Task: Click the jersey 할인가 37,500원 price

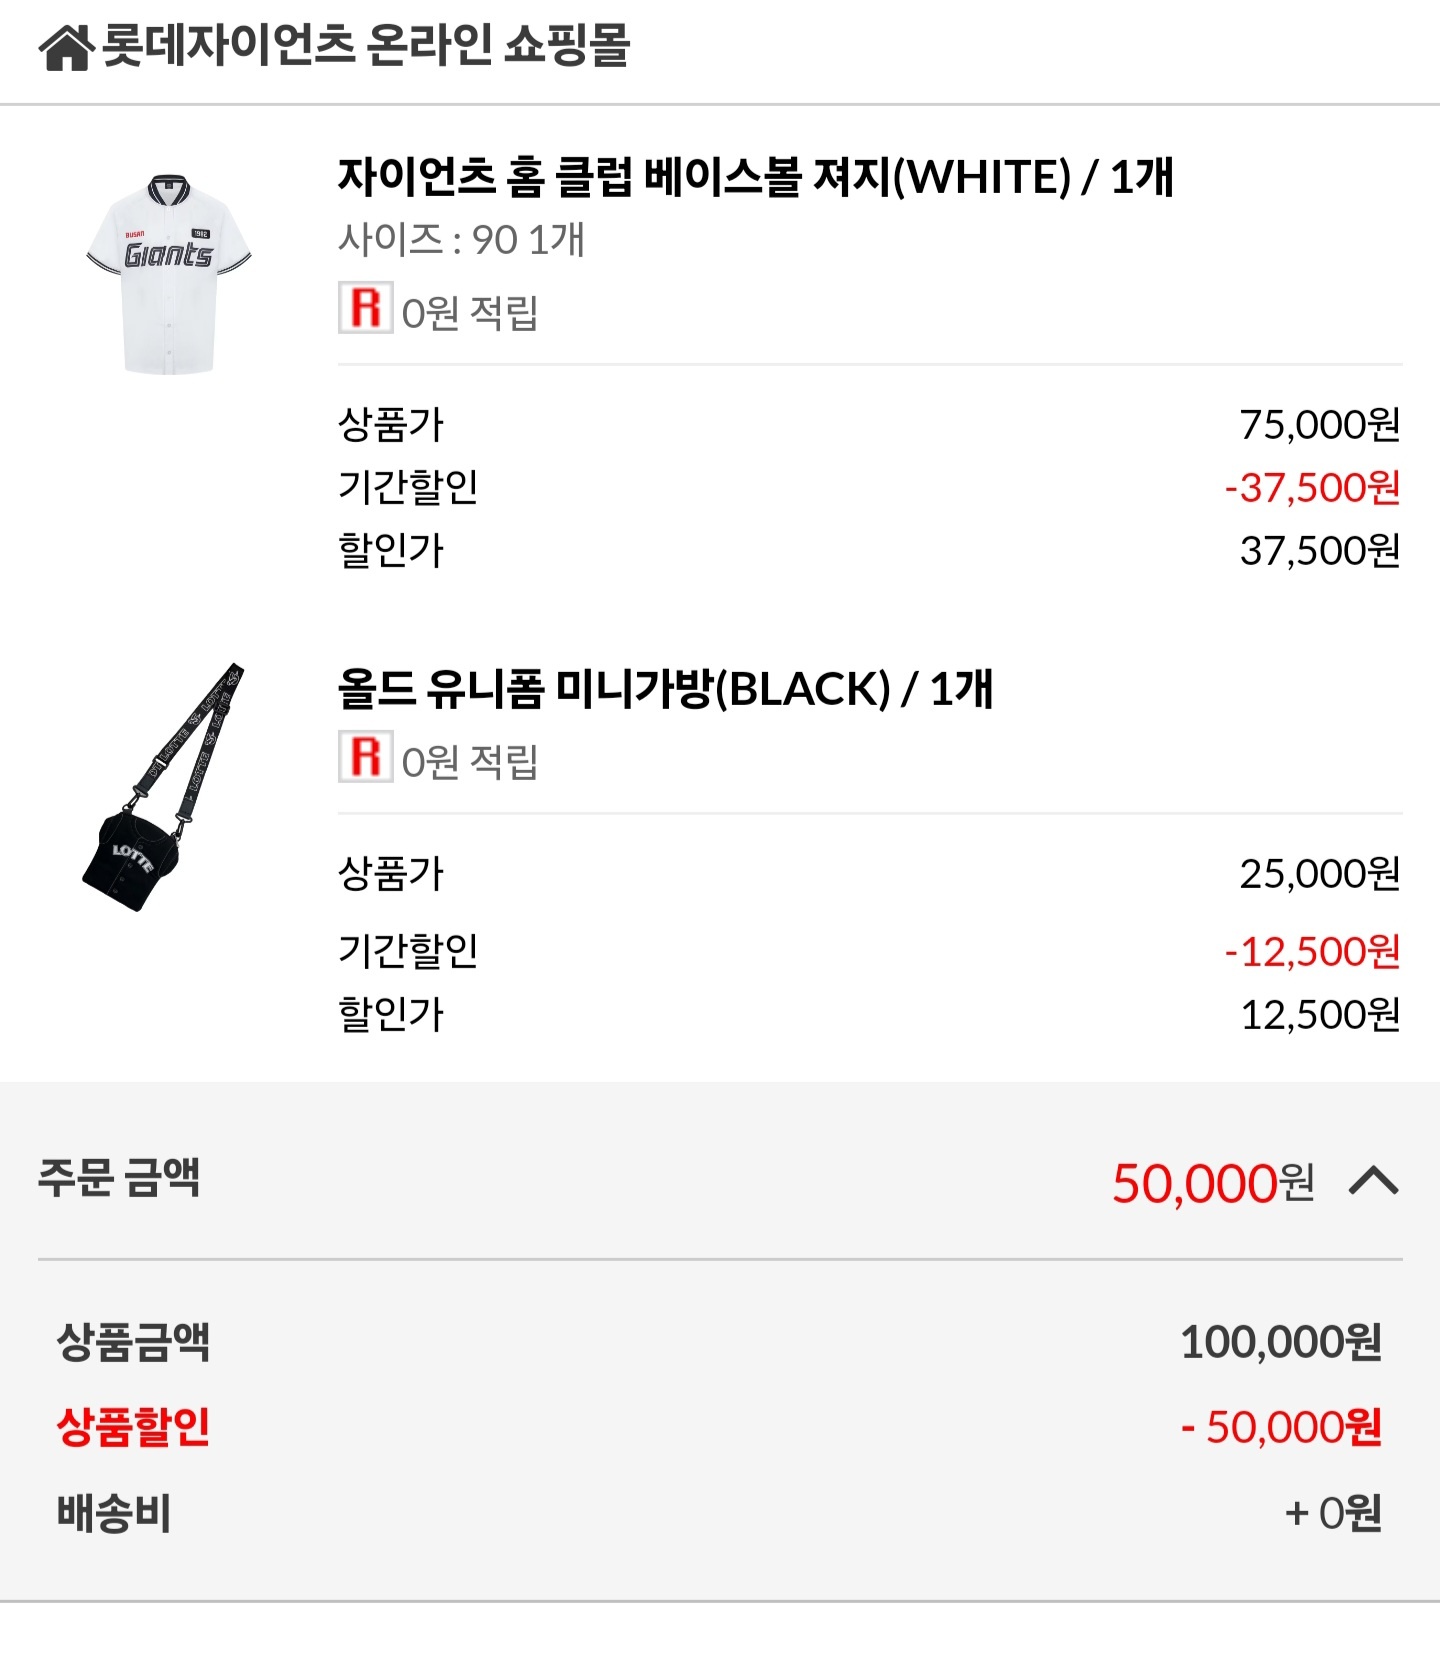Action: click(x=1318, y=551)
